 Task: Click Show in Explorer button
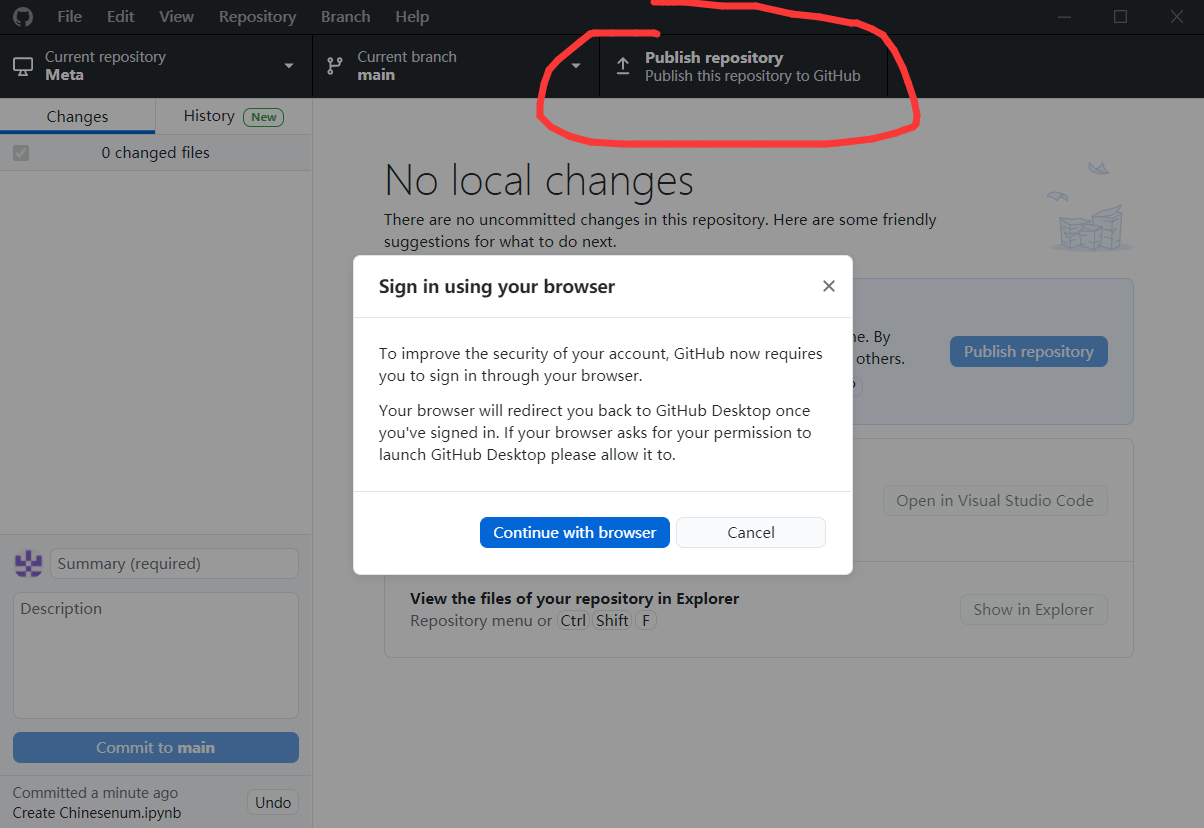(x=1034, y=609)
